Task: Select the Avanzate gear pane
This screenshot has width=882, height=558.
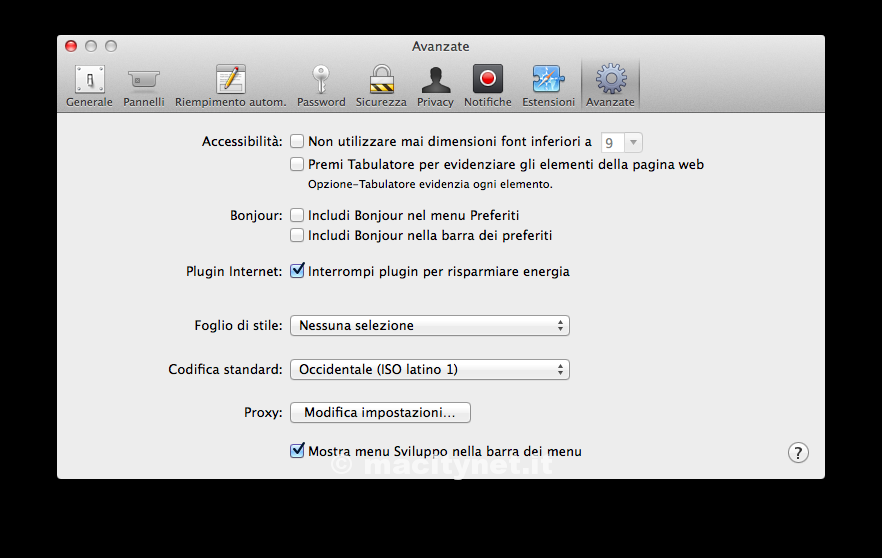Action: pos(610,86)
